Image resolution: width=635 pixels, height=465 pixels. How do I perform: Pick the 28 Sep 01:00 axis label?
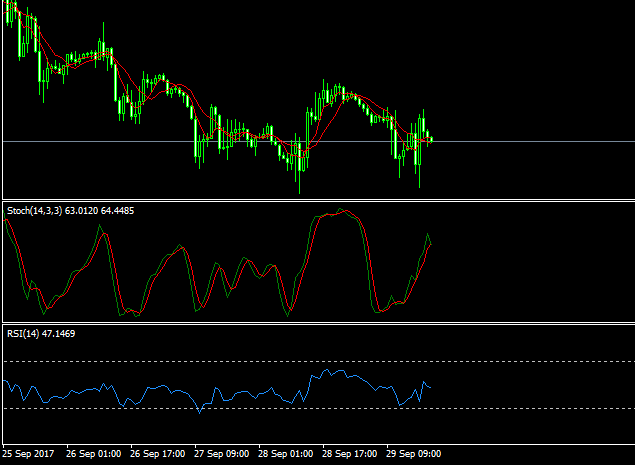[x=286, y=453]
